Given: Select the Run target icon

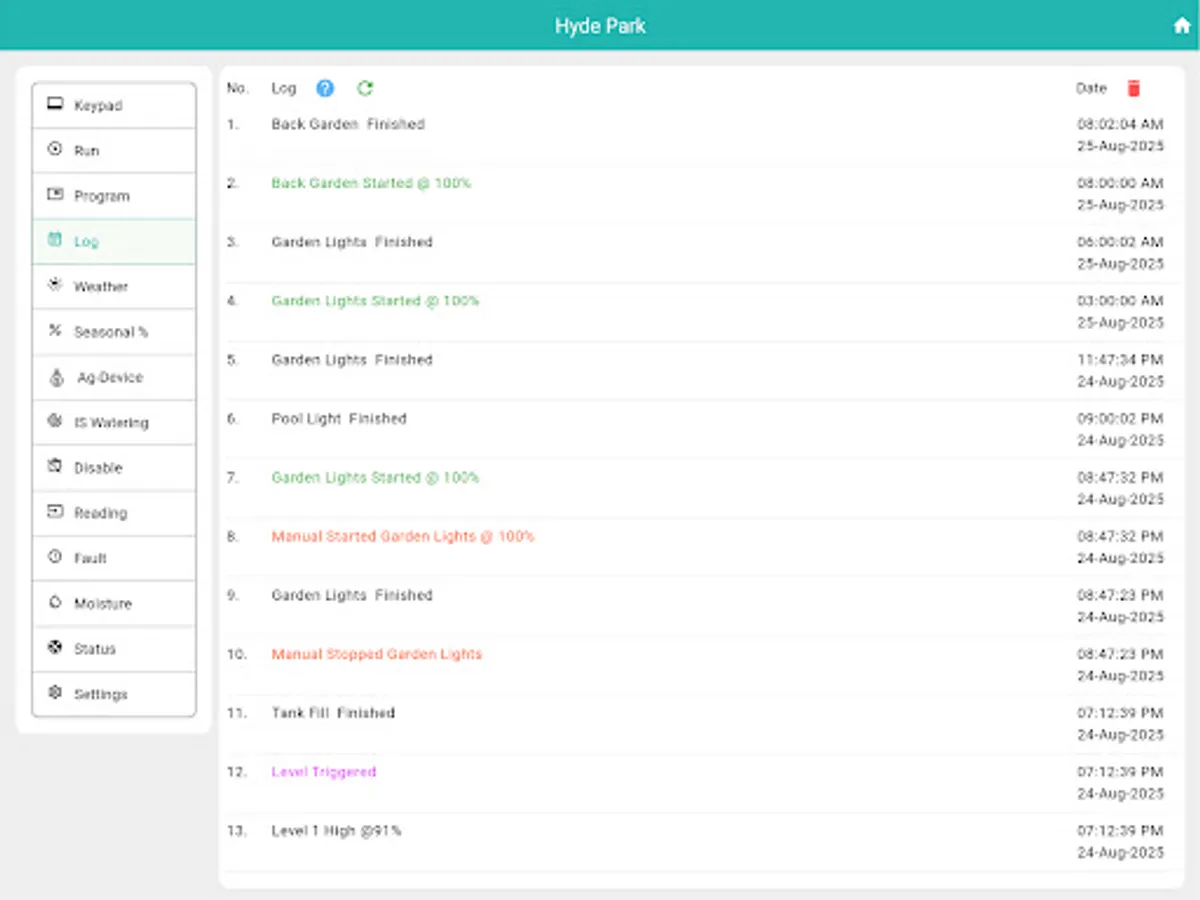Looking at the screenshot, I should [55, 150].
